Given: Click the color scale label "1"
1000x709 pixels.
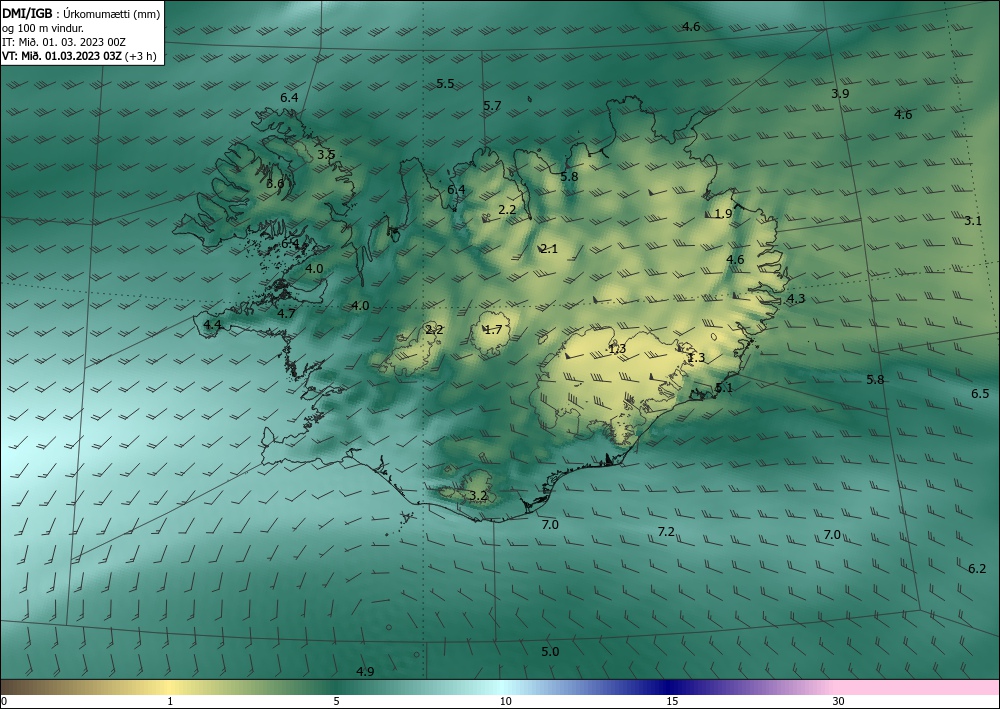Looking at the screenshot, I should click(x=170, y=702).
